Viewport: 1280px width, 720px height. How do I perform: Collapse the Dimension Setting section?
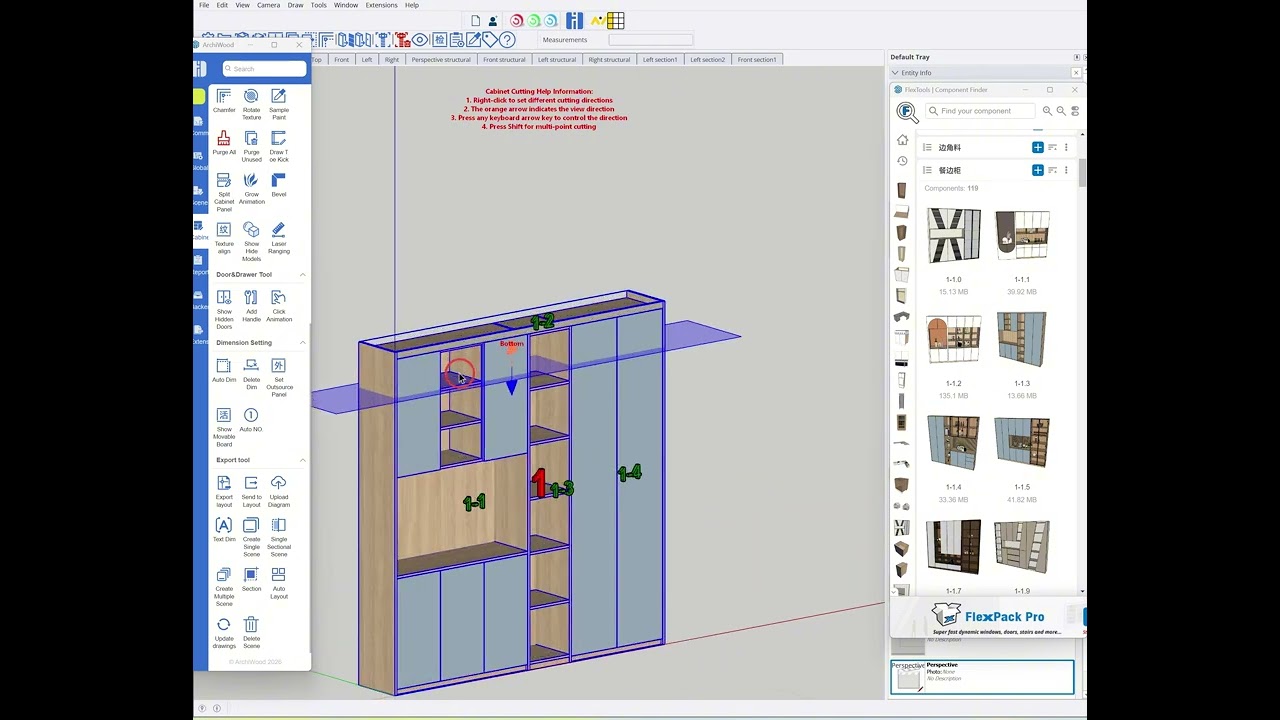302,342
